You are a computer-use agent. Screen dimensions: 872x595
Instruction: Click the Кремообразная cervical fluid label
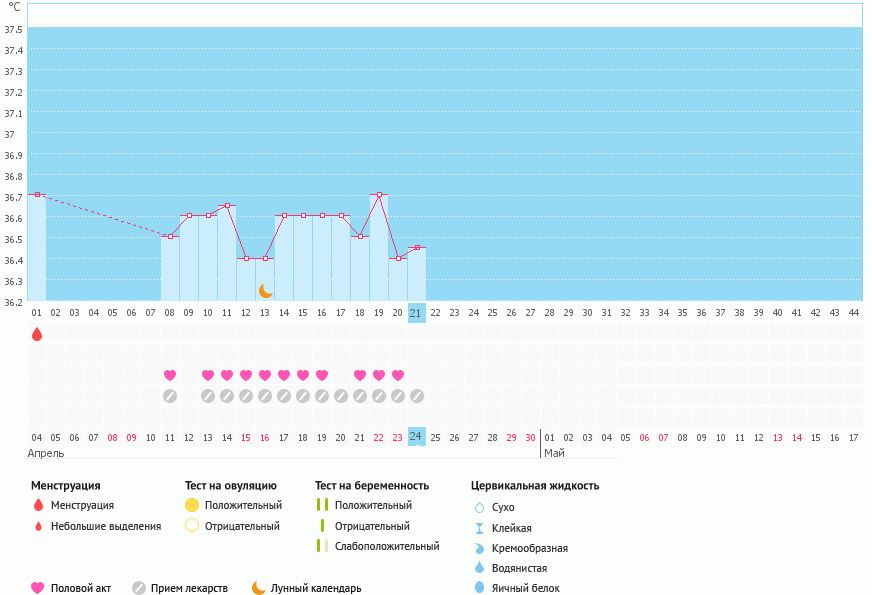tap(530, 548)
